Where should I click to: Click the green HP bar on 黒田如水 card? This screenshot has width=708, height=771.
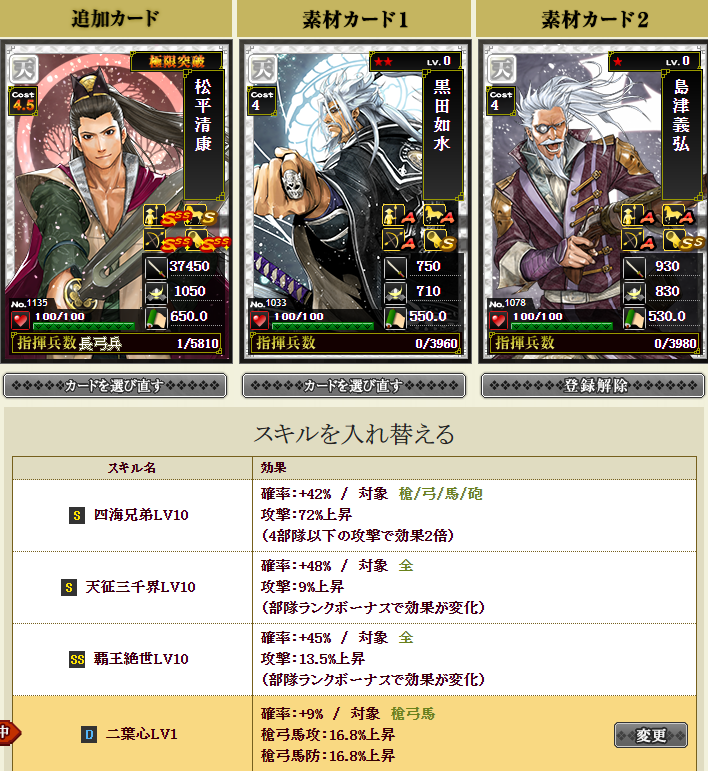(x=323, y=326)
